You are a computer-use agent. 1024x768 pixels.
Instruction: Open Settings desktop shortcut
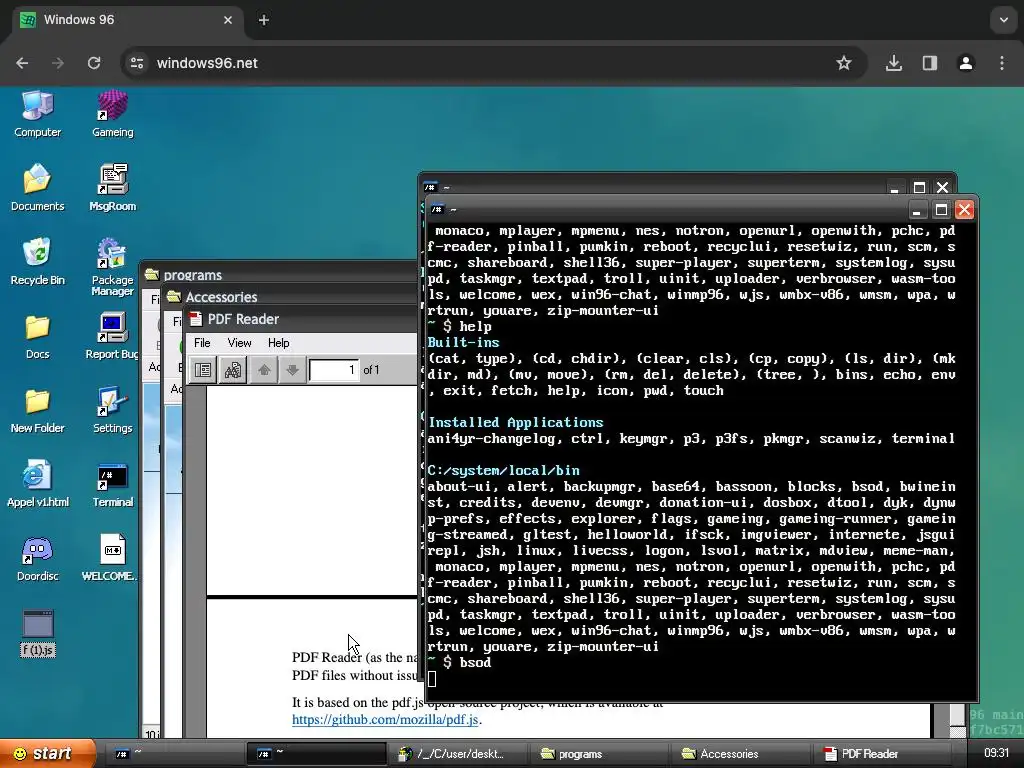point(112,410)
